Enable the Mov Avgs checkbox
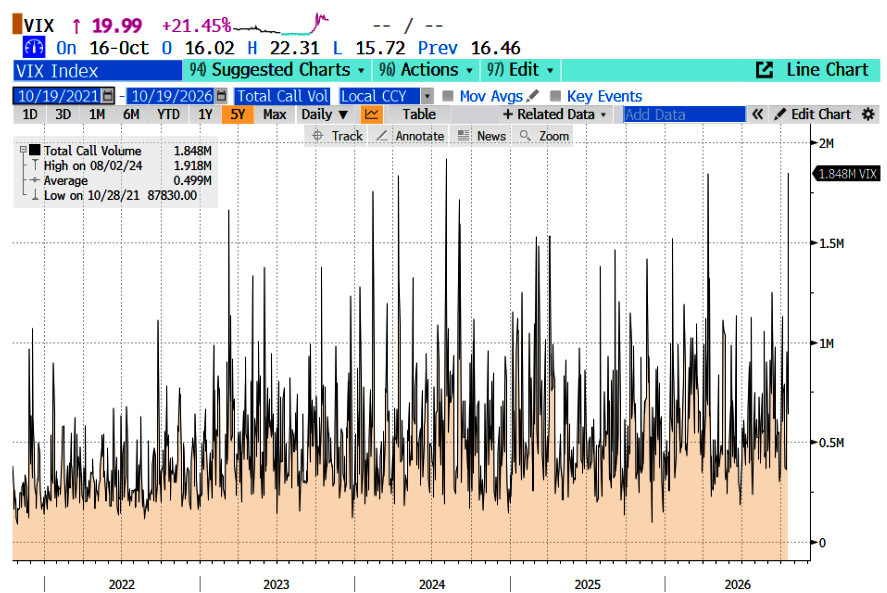The image size is (887, 593). point(447,96)
